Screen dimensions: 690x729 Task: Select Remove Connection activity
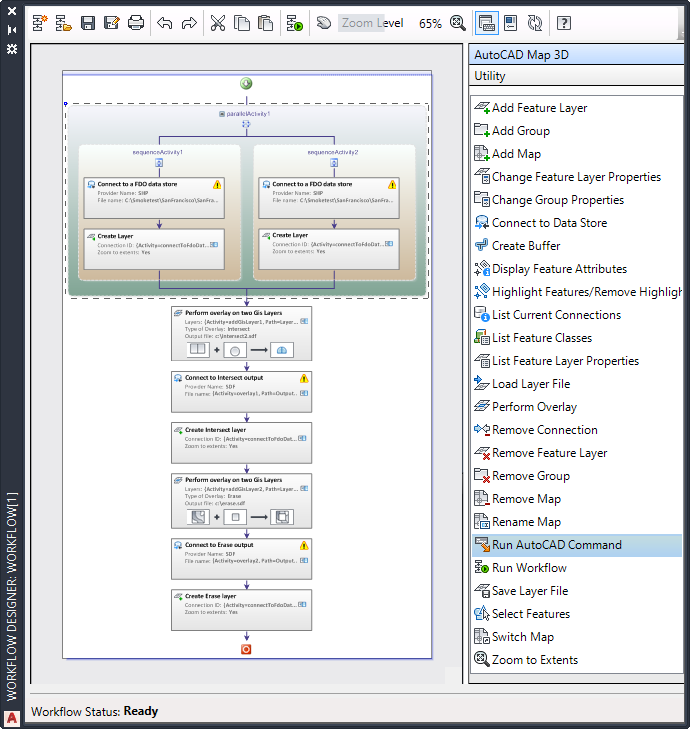[577, 430]
